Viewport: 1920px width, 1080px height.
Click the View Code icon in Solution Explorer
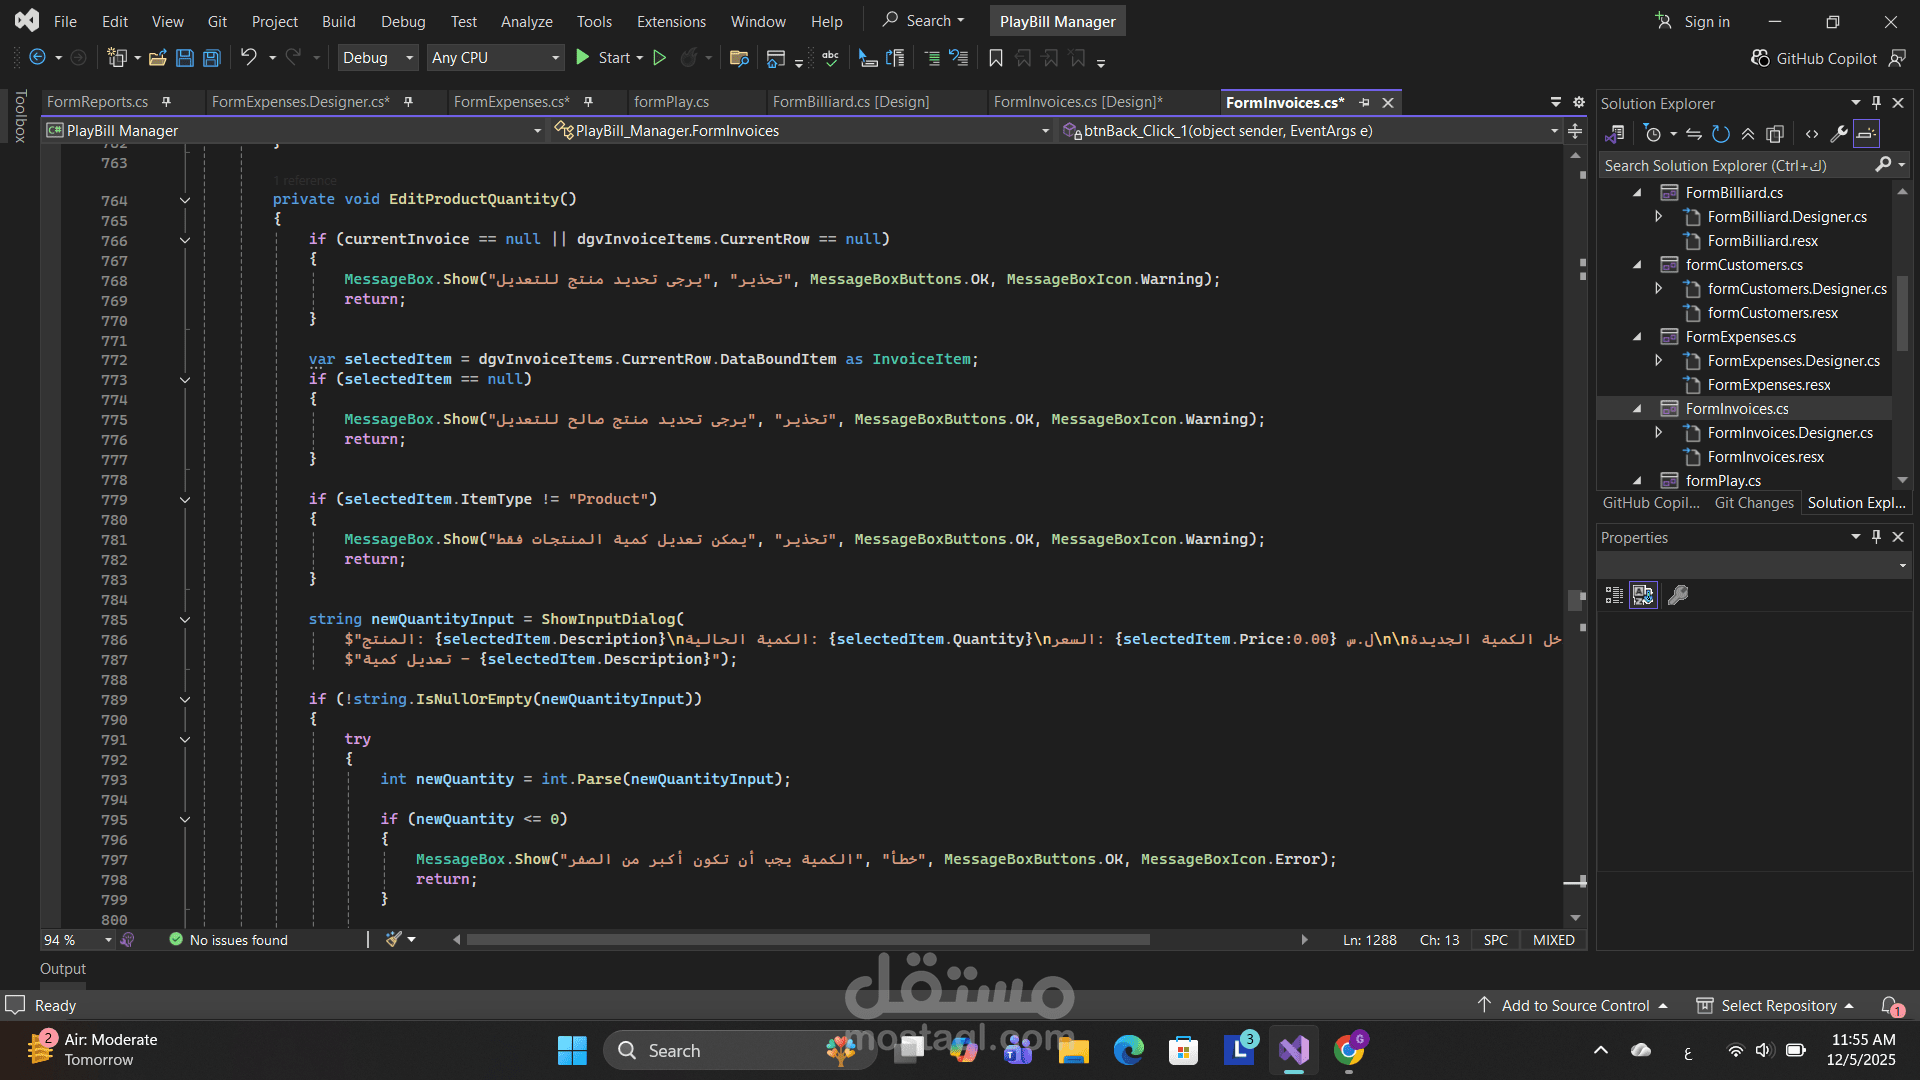(x=1812, y=134)
